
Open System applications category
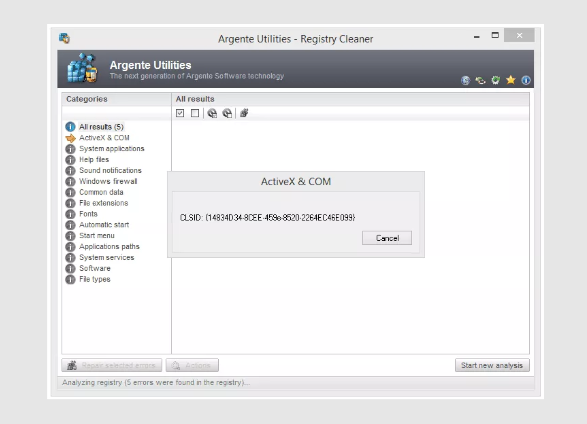click(x=112, y=149)
